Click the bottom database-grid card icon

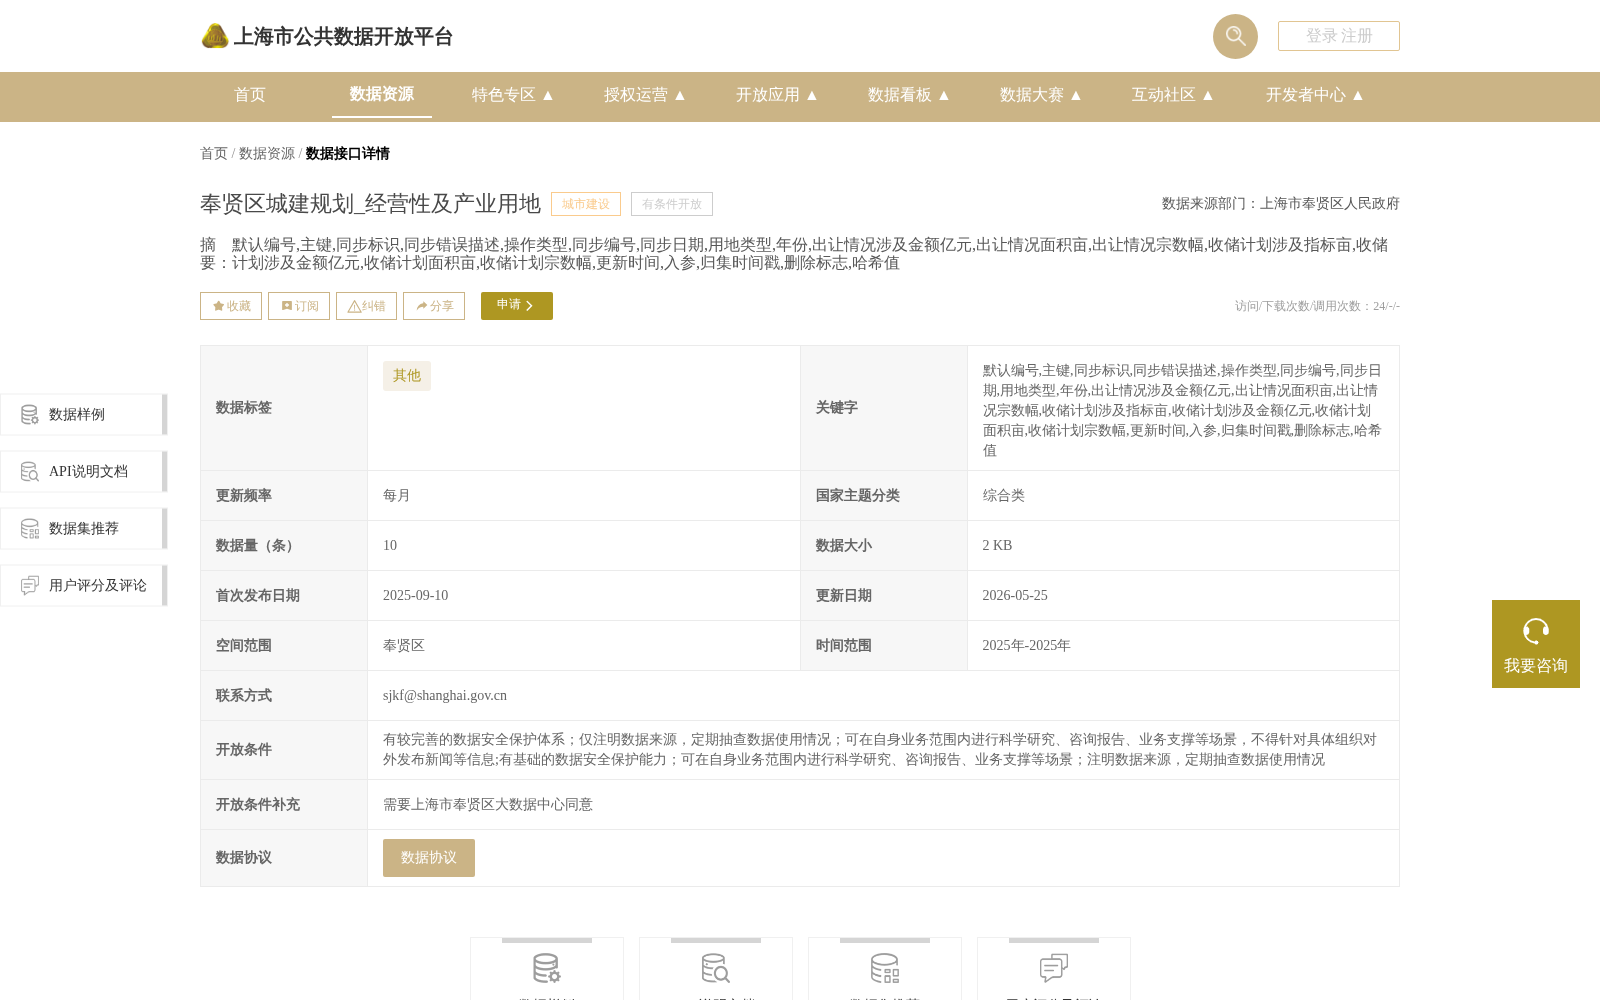pos(885,968)
